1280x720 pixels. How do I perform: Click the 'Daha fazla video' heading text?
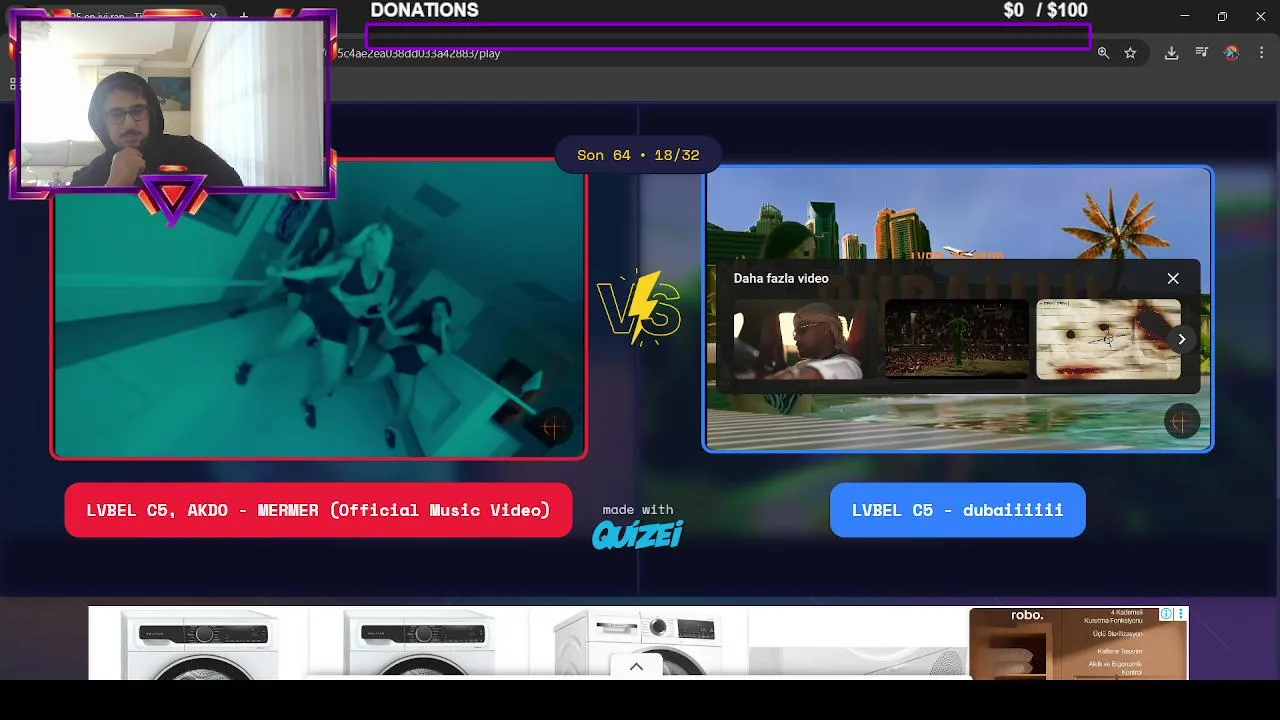781,278
